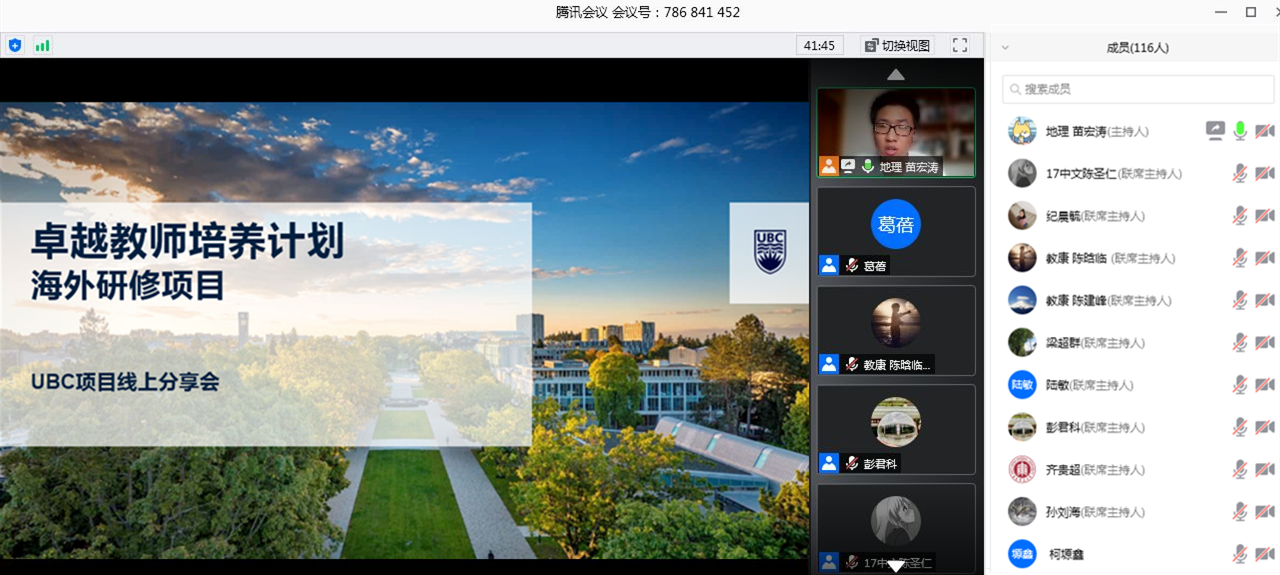The height and width of the screenshot is (575, 1280).
Task: Check the green network signal icon
Action: 42,45
